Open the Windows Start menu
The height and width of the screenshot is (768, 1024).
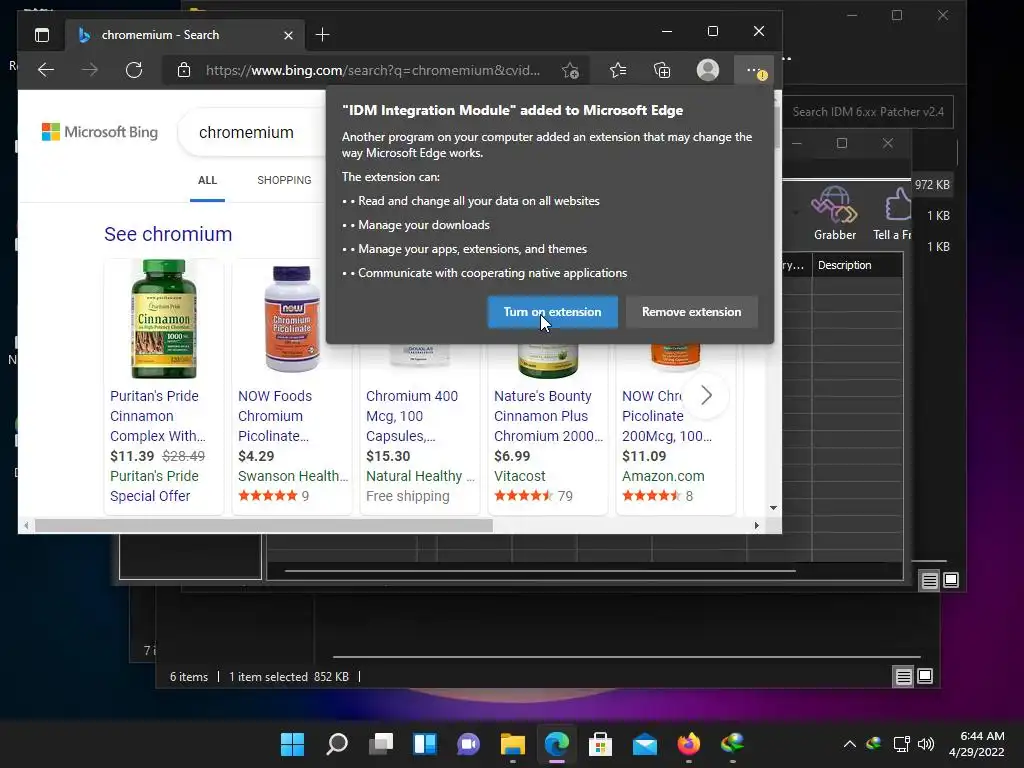click(x=292, y=744)
